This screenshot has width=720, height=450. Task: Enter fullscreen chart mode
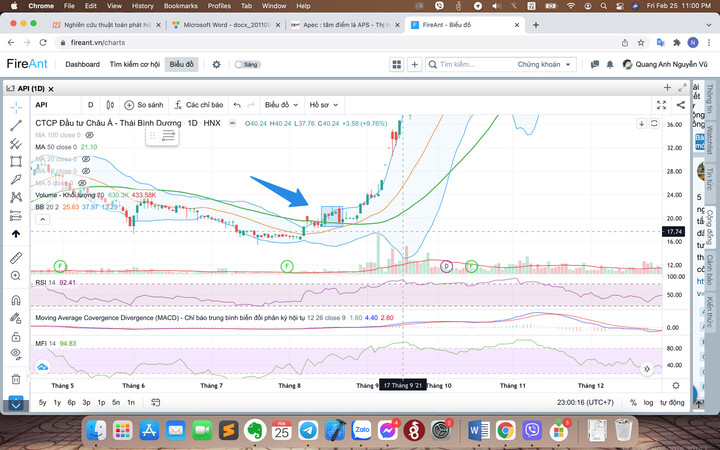pos(661,105)
